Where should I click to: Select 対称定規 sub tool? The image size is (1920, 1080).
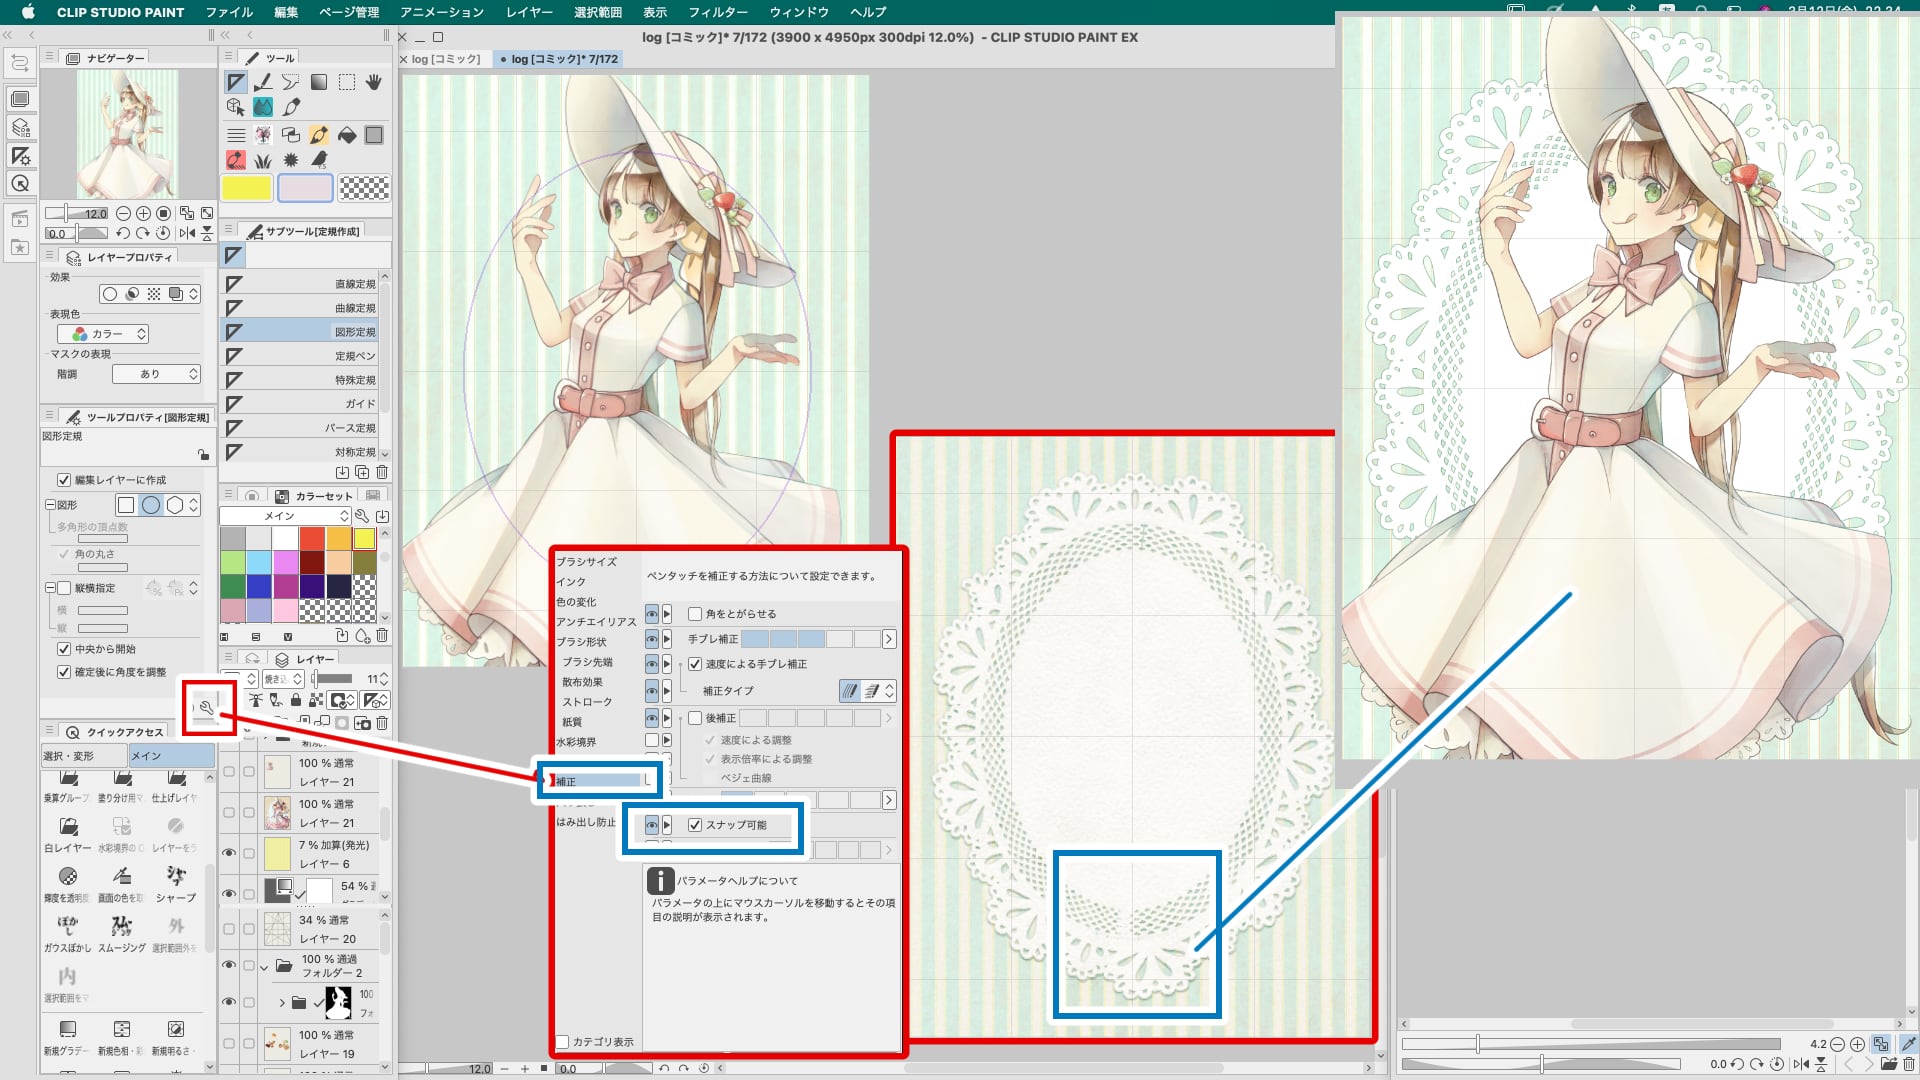300,452
